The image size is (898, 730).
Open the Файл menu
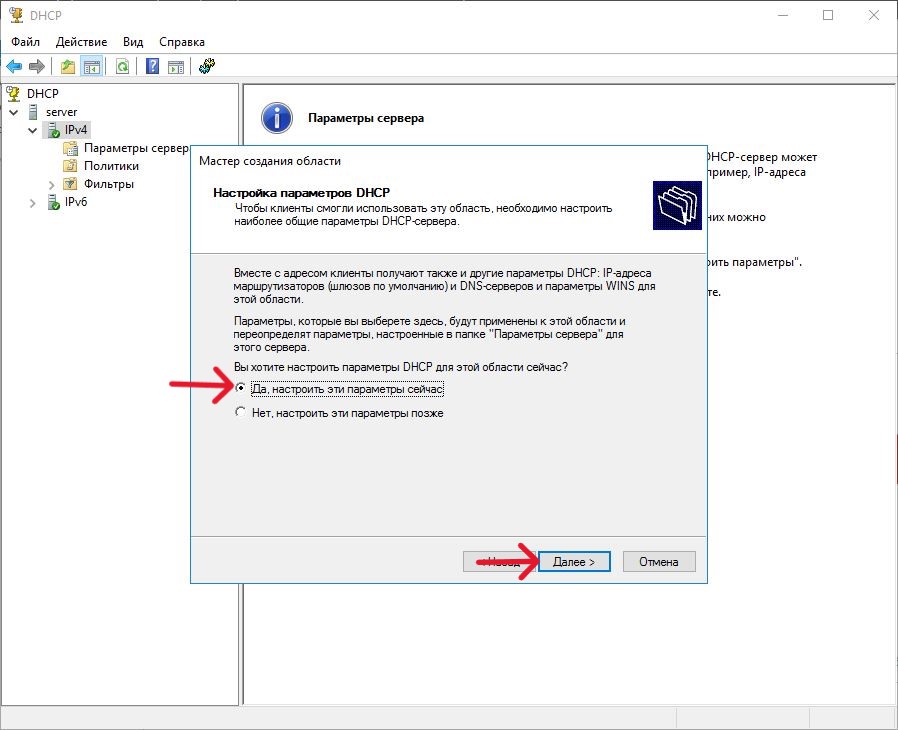tap(26, 42)
